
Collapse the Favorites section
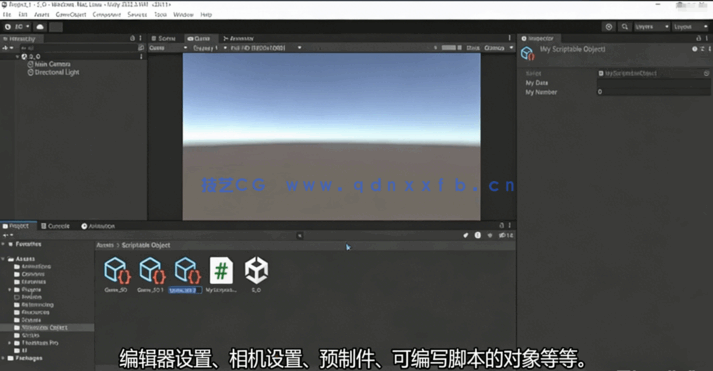point(4,244)
